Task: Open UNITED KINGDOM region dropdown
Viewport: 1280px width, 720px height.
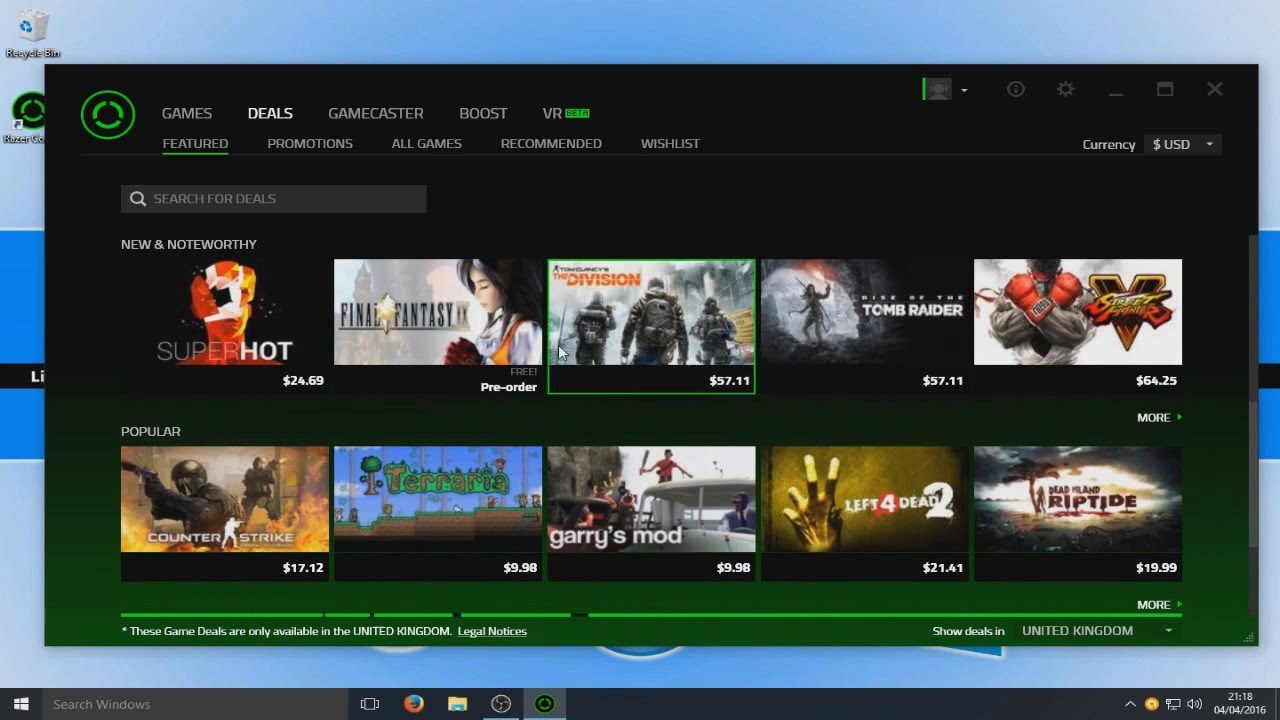Action: pos(1096,631)
